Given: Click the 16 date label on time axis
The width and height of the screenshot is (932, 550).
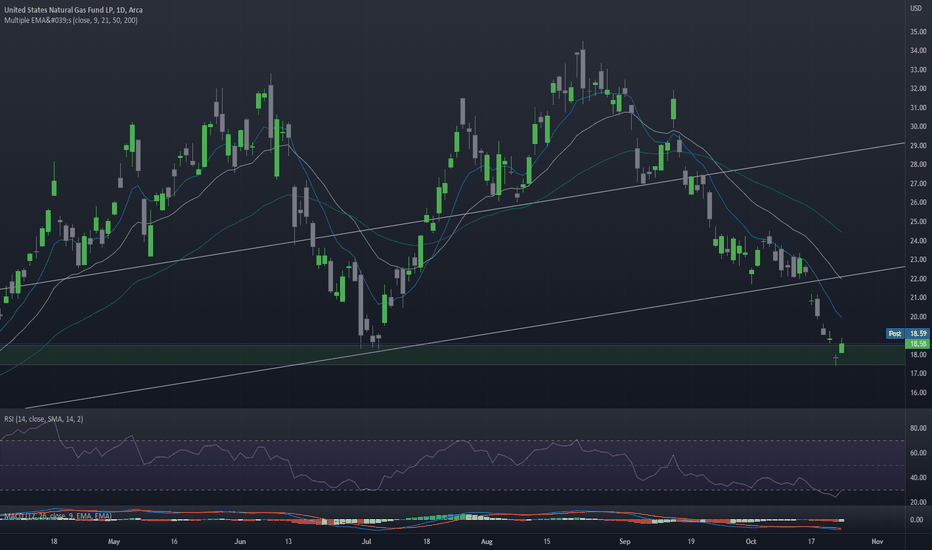Looking at the screenshot, I should click(x=174, y=542).
